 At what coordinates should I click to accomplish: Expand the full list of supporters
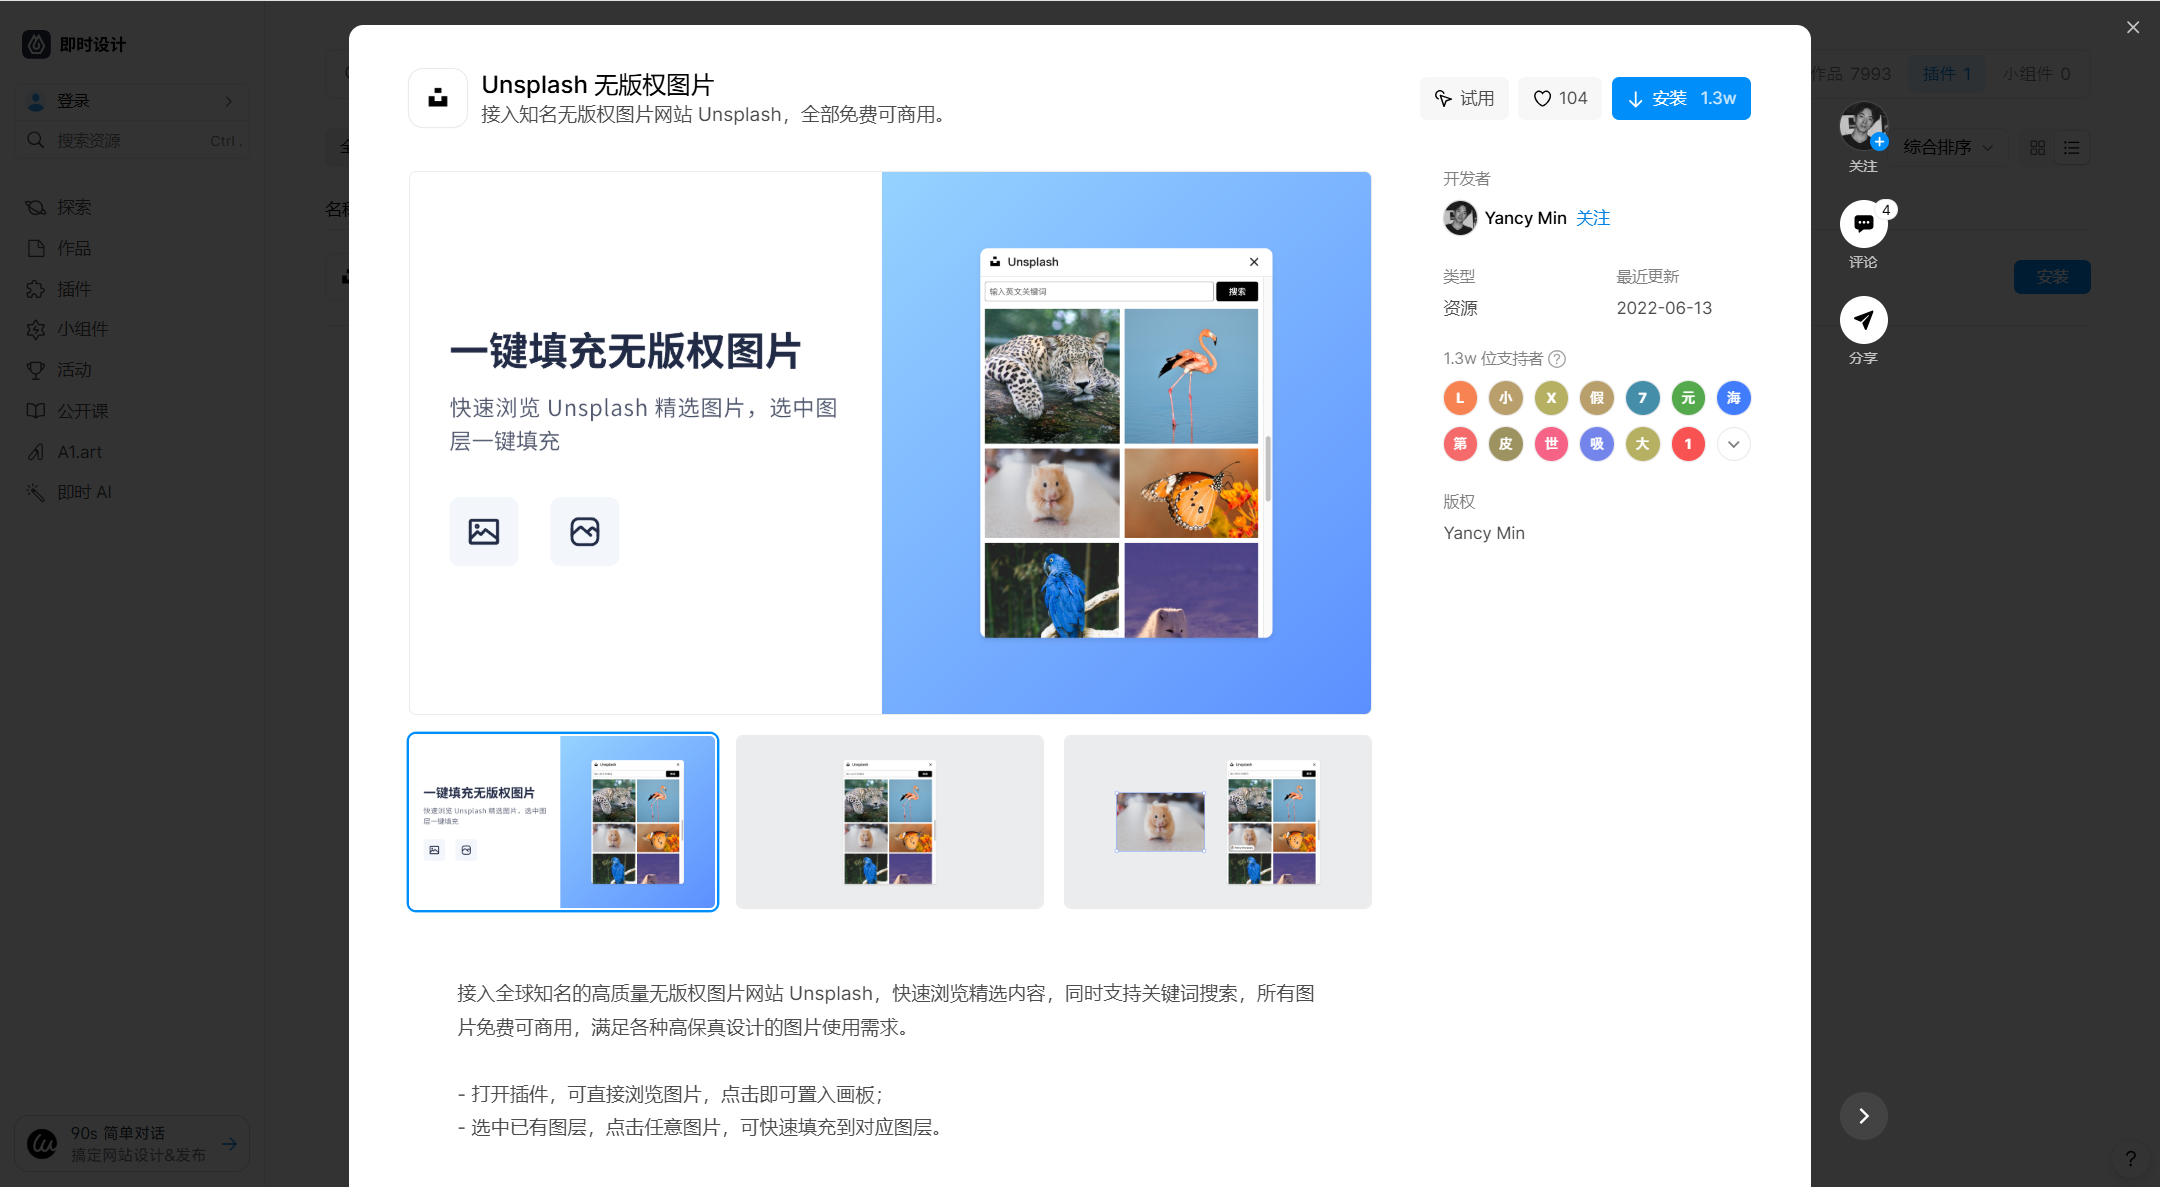tap(1734, 444)
